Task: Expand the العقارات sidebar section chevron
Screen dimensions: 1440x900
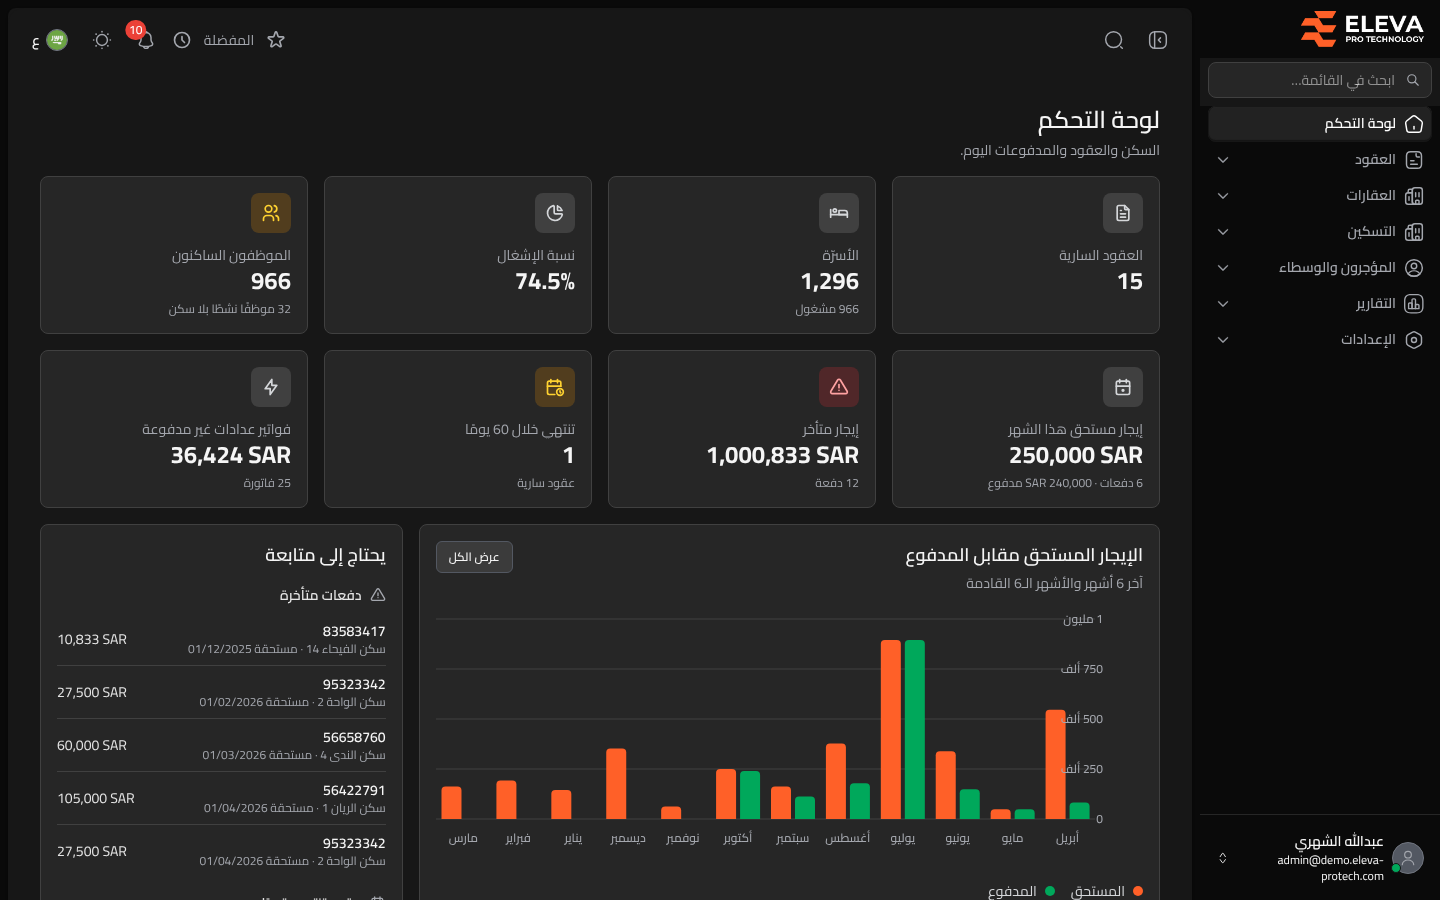Action: point(1223,196)
